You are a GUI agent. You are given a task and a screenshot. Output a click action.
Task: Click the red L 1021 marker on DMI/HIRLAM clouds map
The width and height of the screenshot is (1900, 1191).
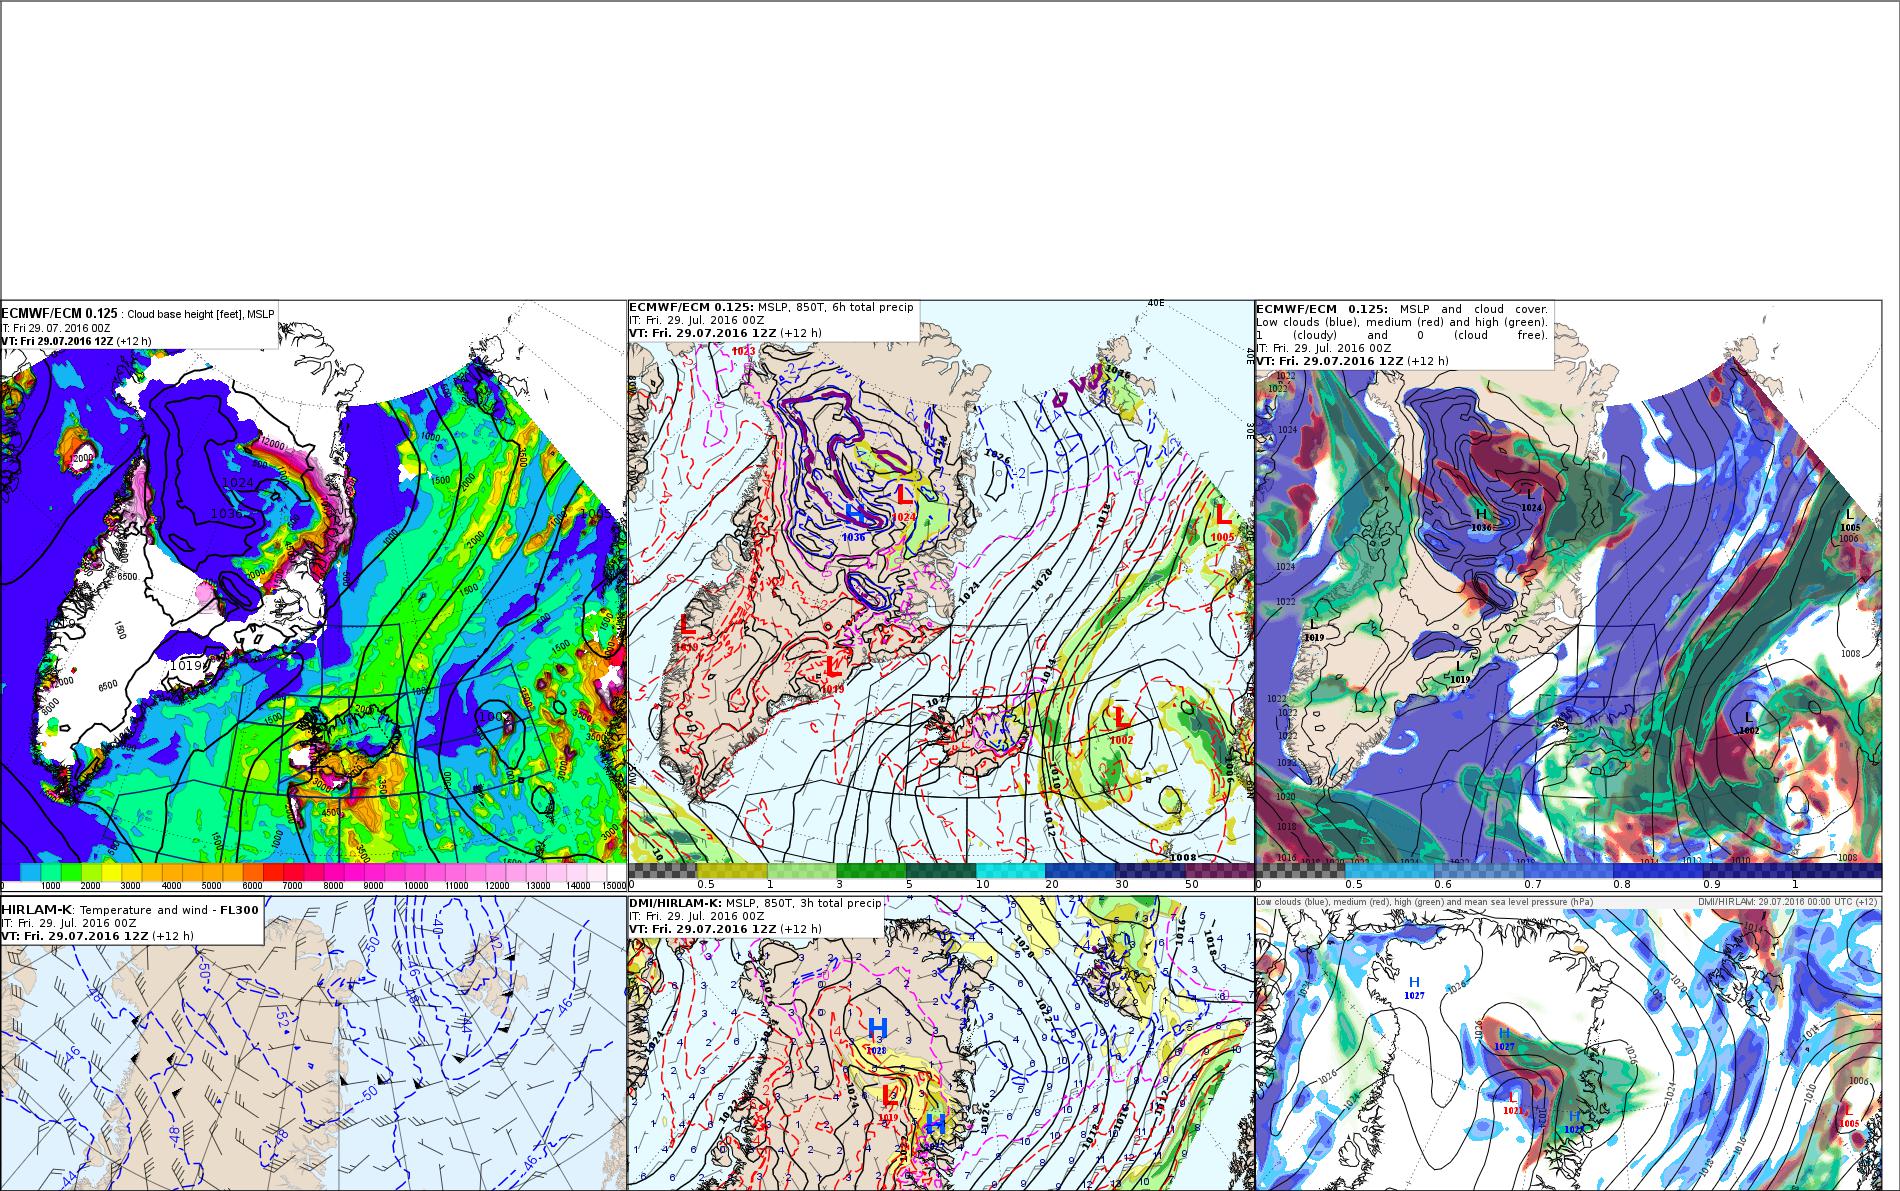point(1512,1102)
